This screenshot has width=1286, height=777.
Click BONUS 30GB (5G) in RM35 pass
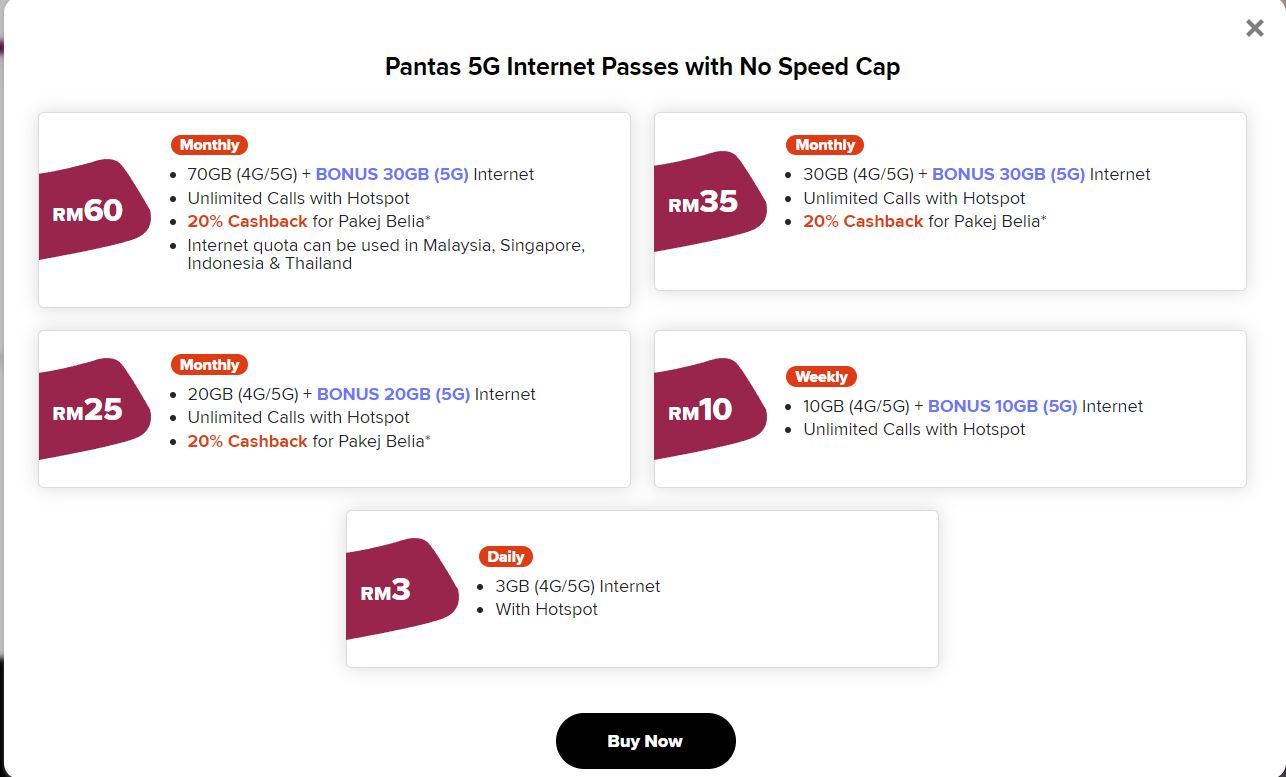[1008, 174]
